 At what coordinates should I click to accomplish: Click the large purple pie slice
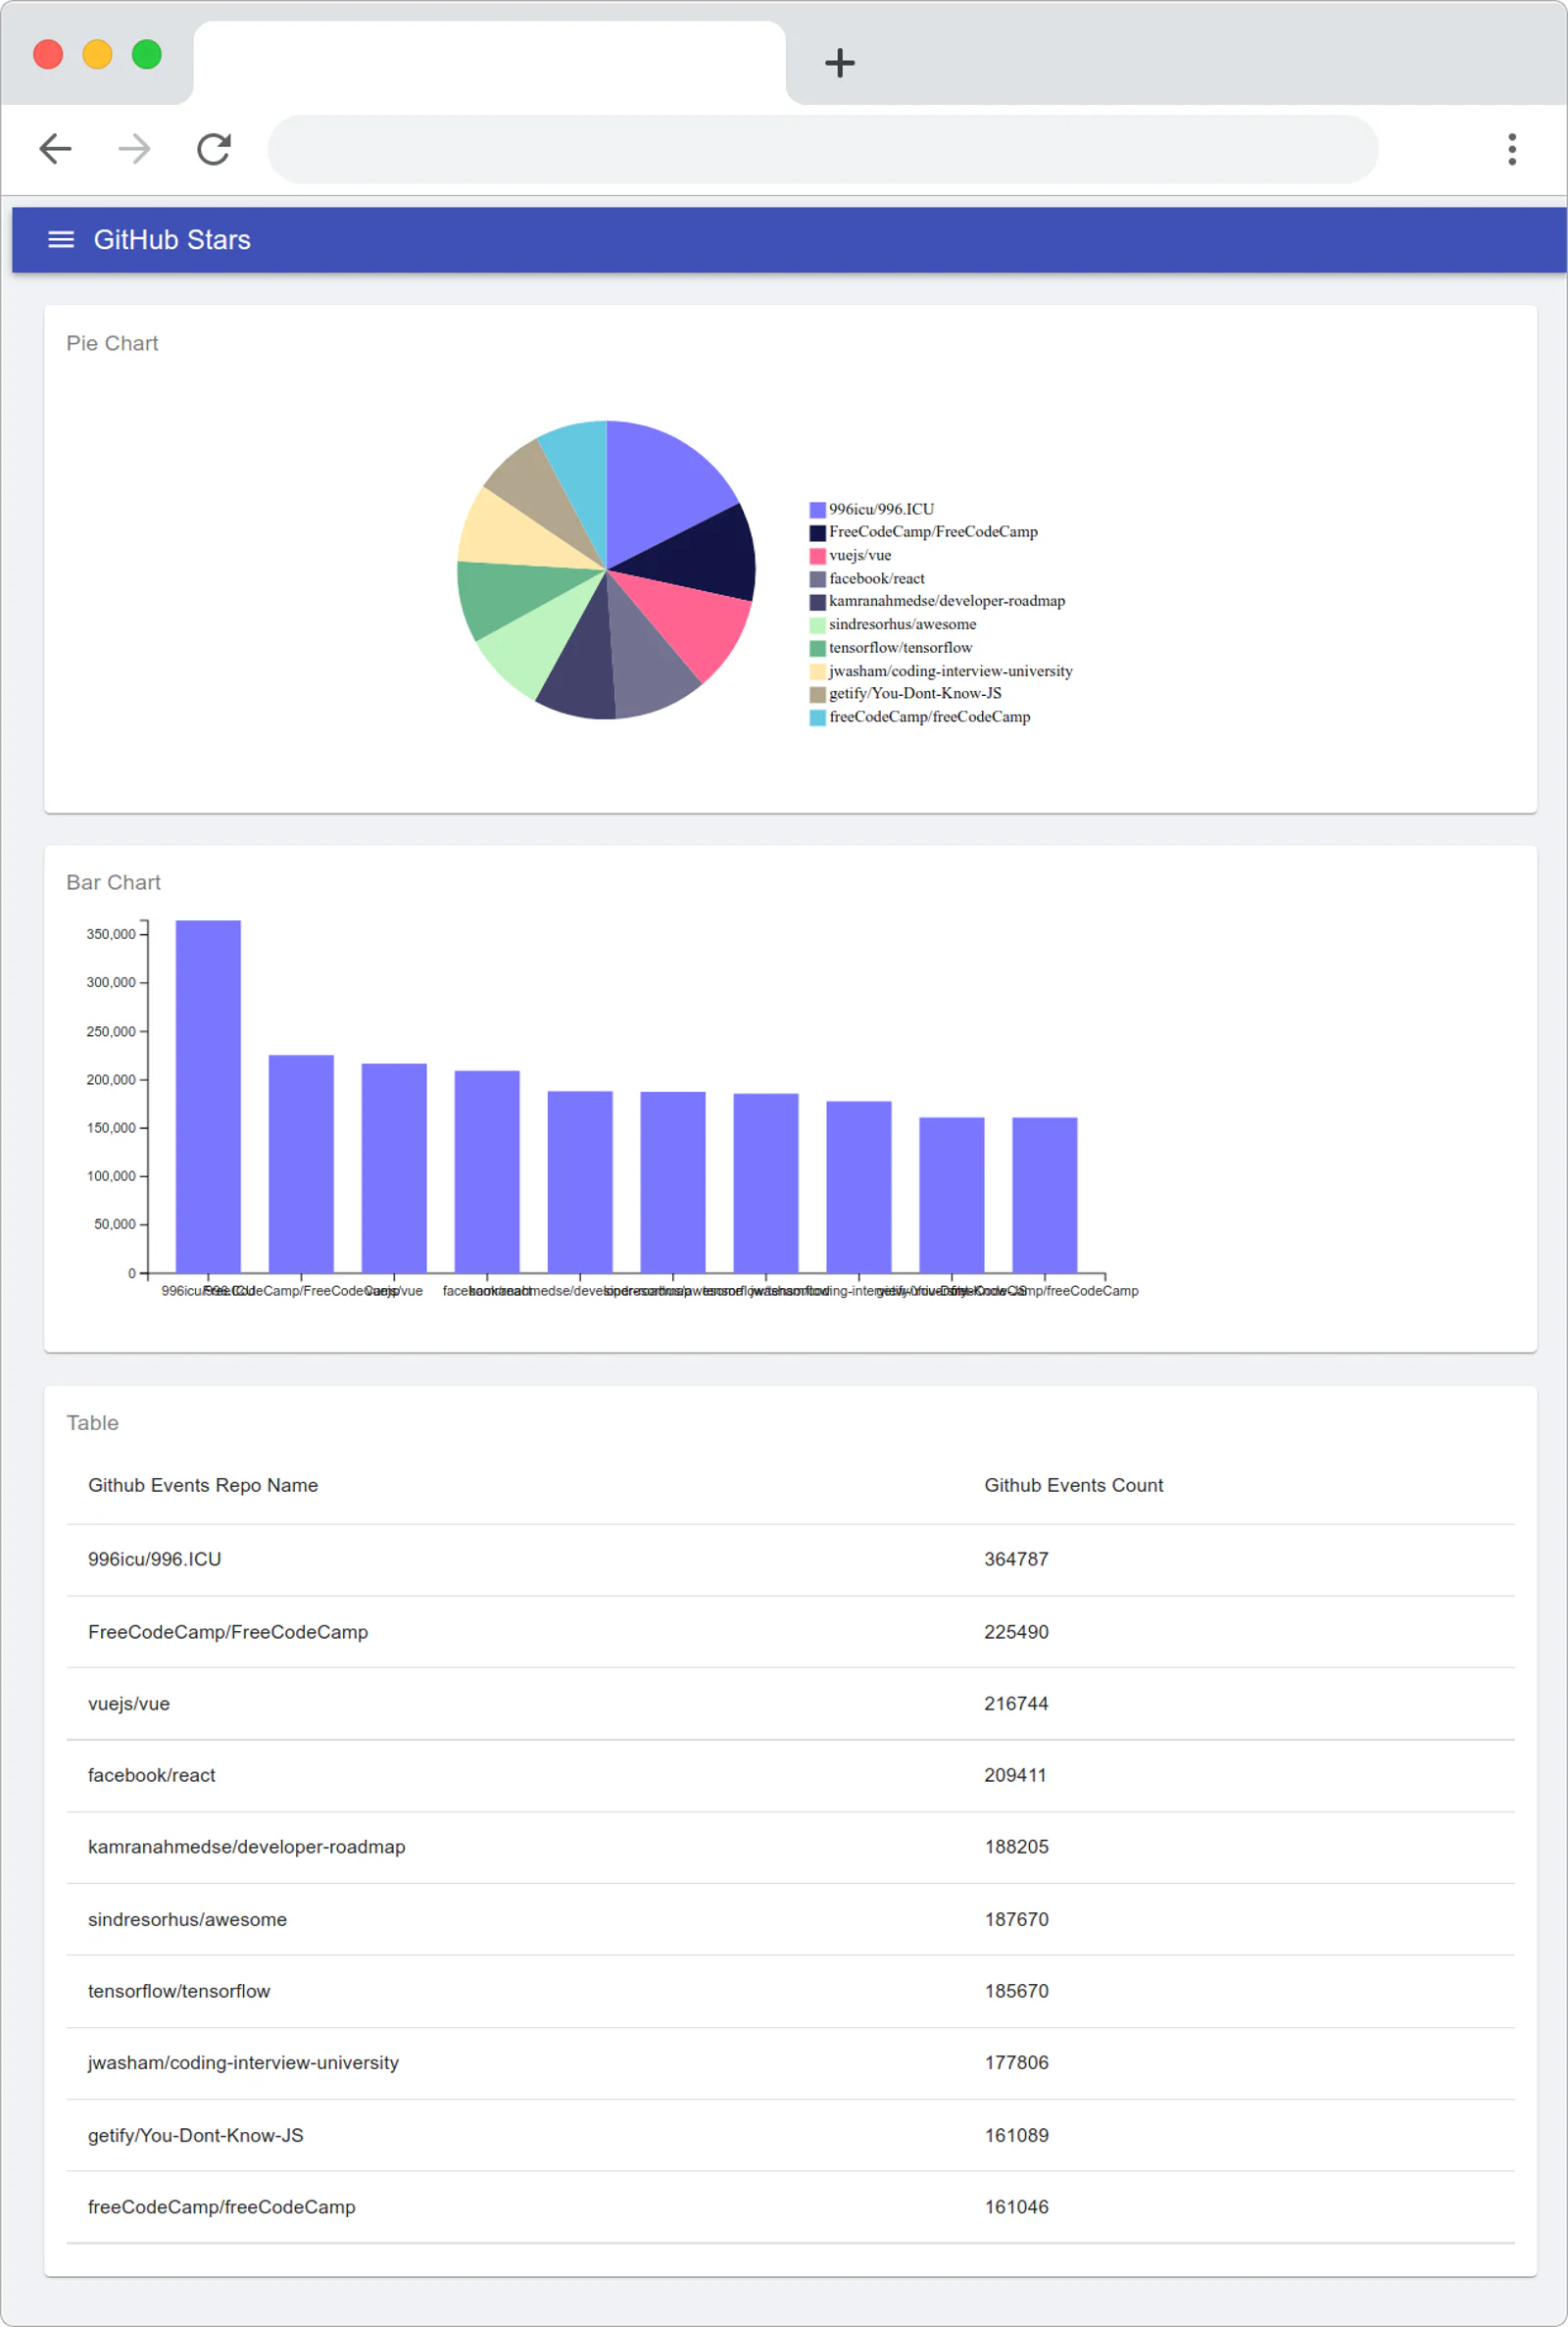click(660, 490)
